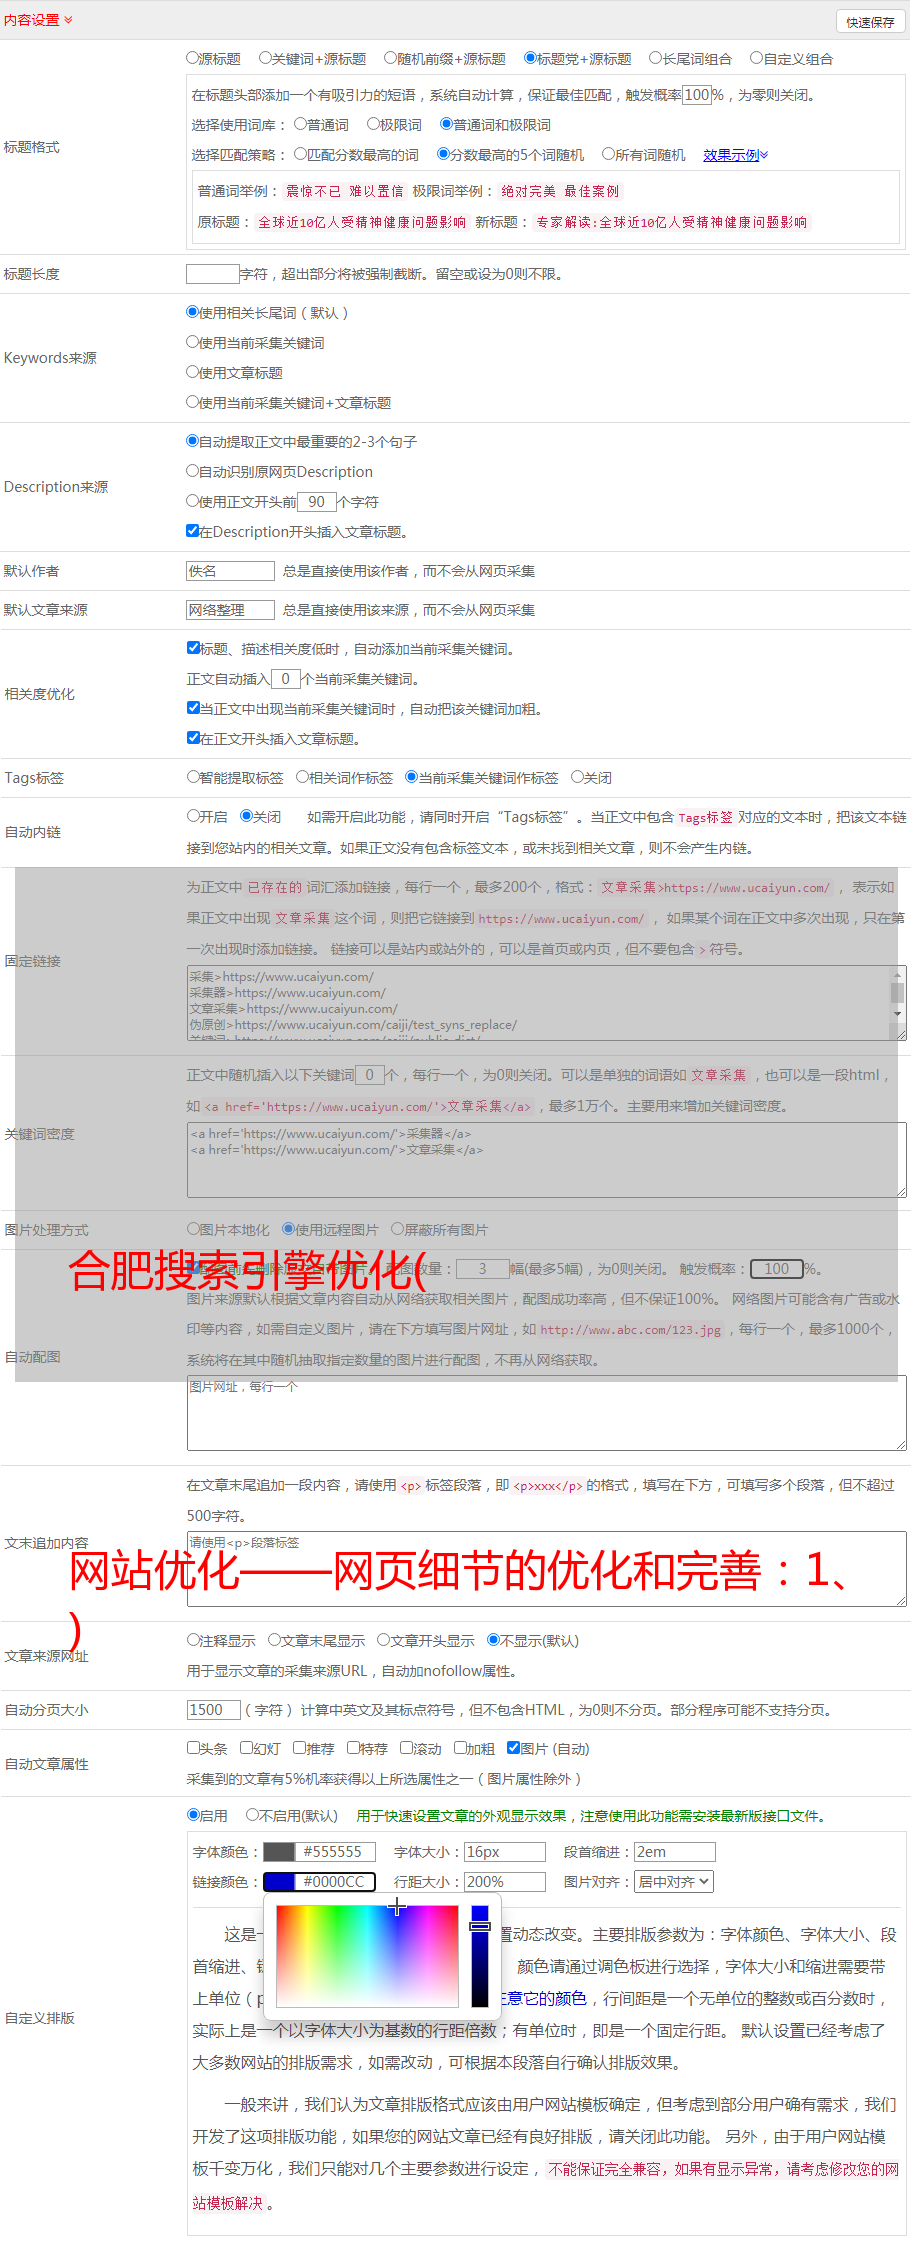Open the 效果示例 link
Viewport: 912px width, 2249px height.
[735, 155]
